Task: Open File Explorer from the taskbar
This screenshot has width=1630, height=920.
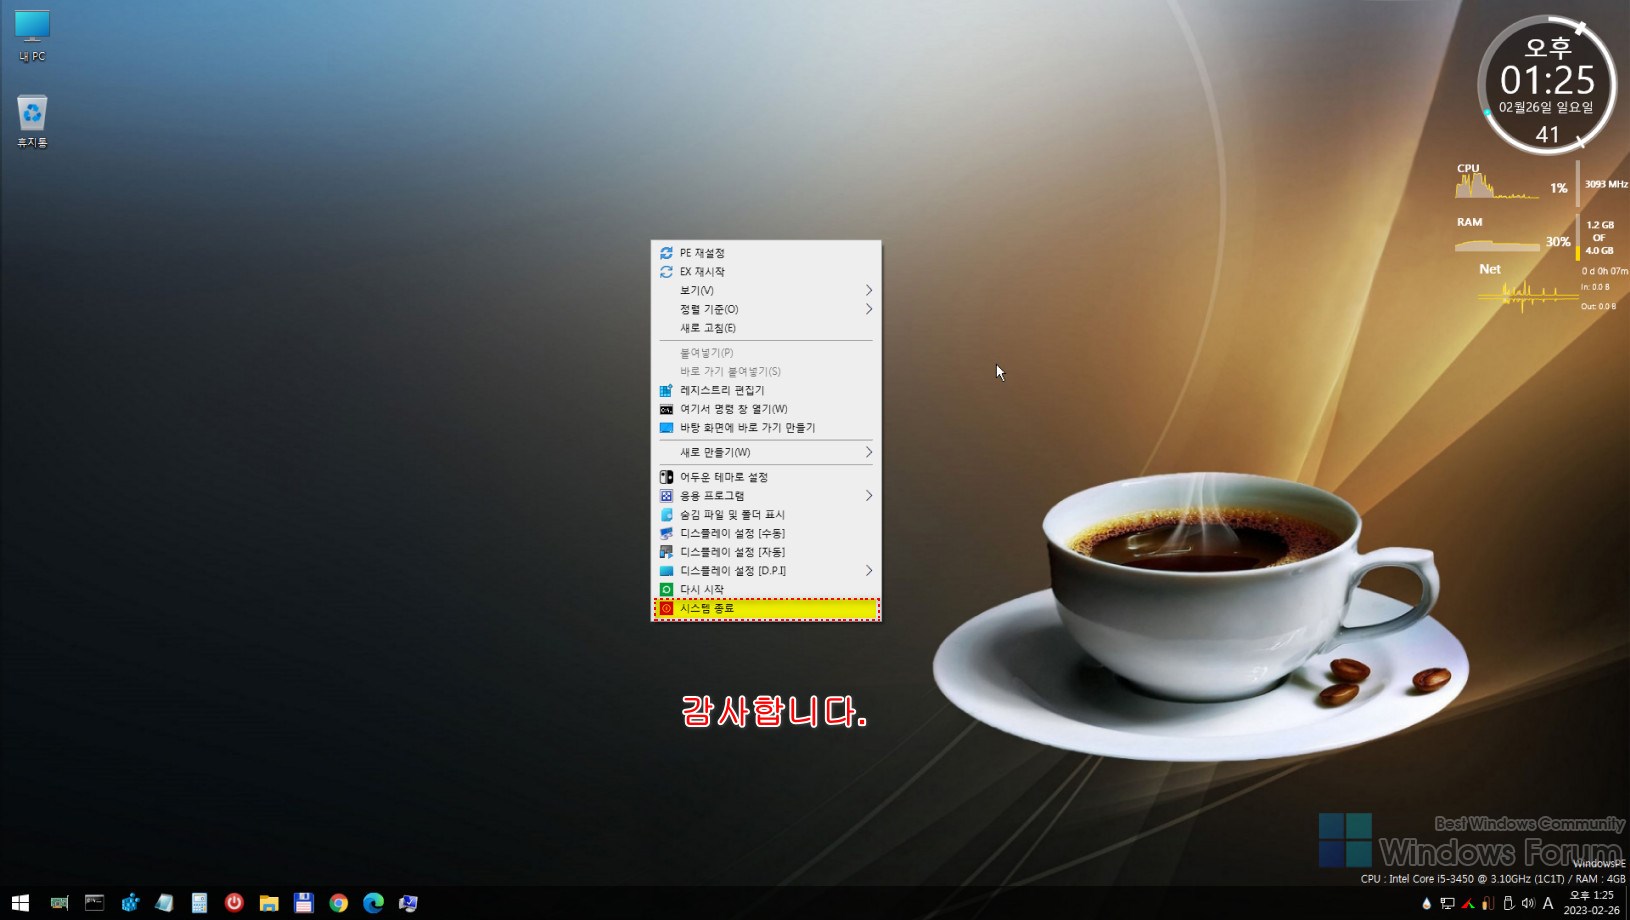Action: pos(269,903)
